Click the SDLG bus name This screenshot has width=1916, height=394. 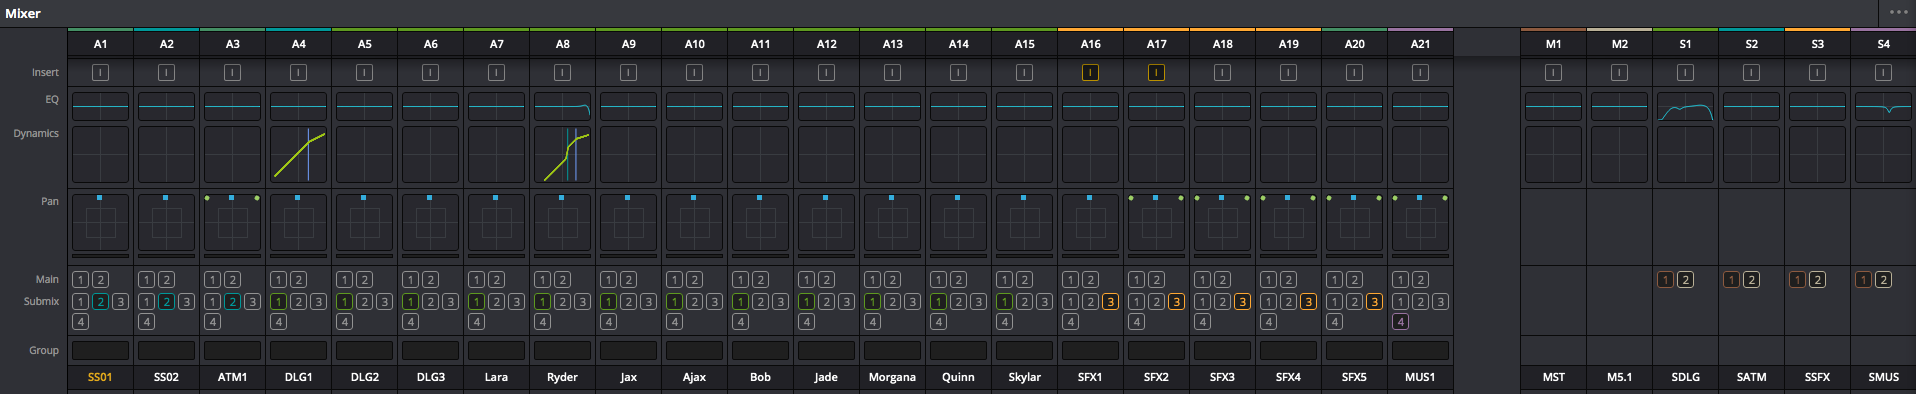tap(1685, 377)
